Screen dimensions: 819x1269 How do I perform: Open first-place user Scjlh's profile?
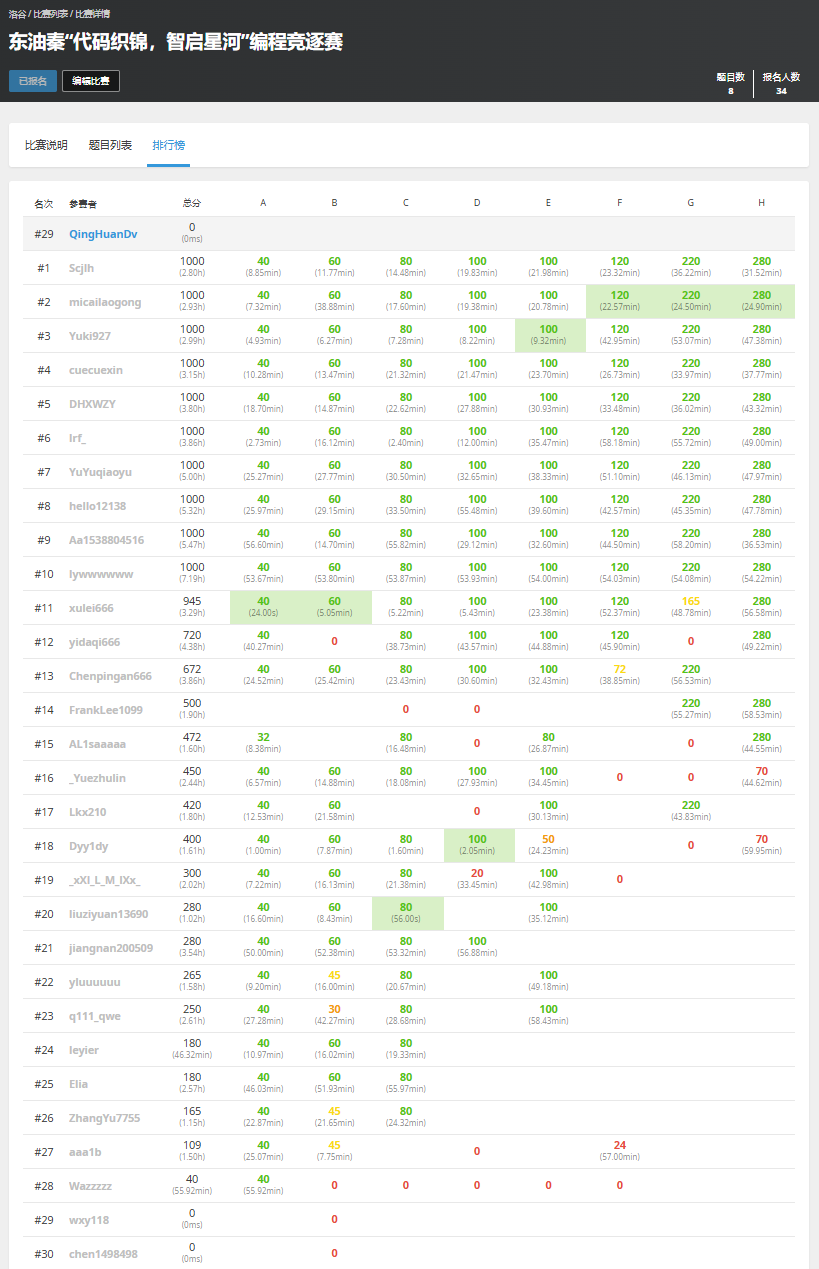[x=82, y=268]
